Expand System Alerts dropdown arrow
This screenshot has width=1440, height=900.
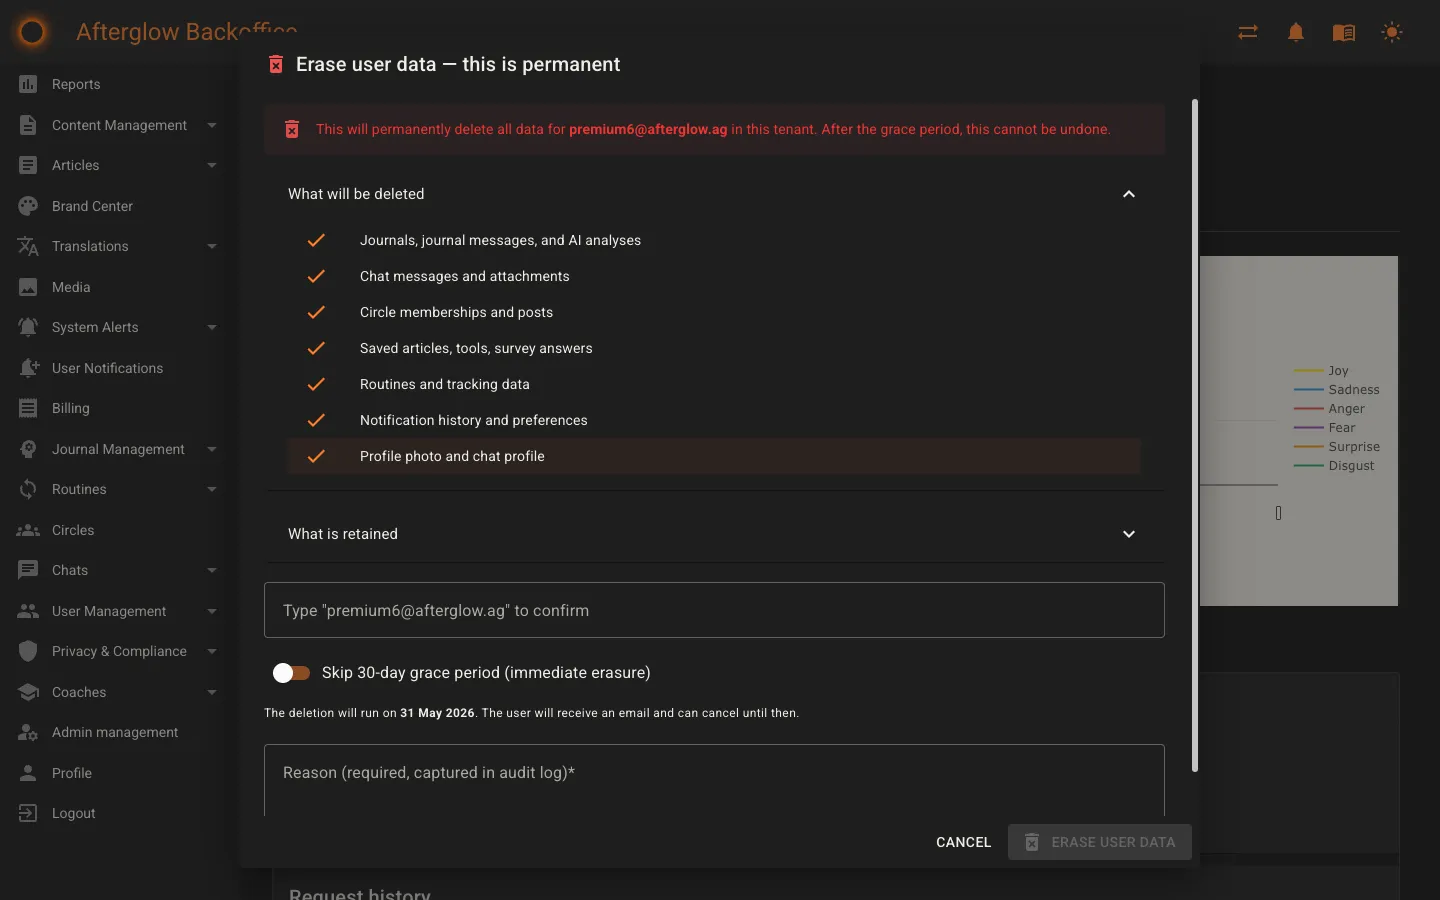(x=212, y=327)
